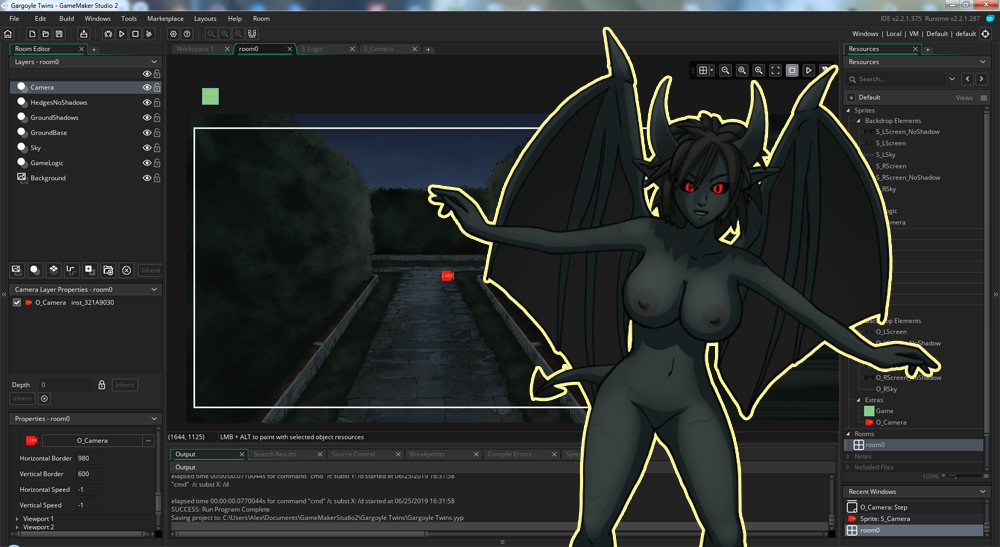1000x547 pixels.
Task: Collapse Camera Layer Properties panel
Action: click(x=154, y=289)
